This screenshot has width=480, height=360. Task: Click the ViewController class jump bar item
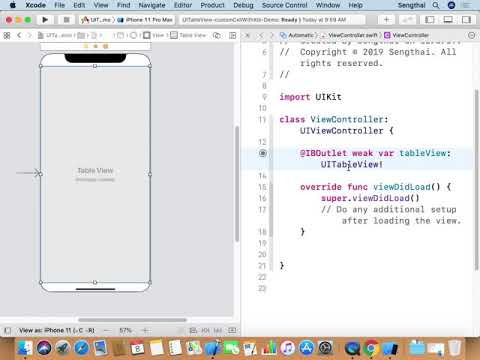tap(407, 35)
